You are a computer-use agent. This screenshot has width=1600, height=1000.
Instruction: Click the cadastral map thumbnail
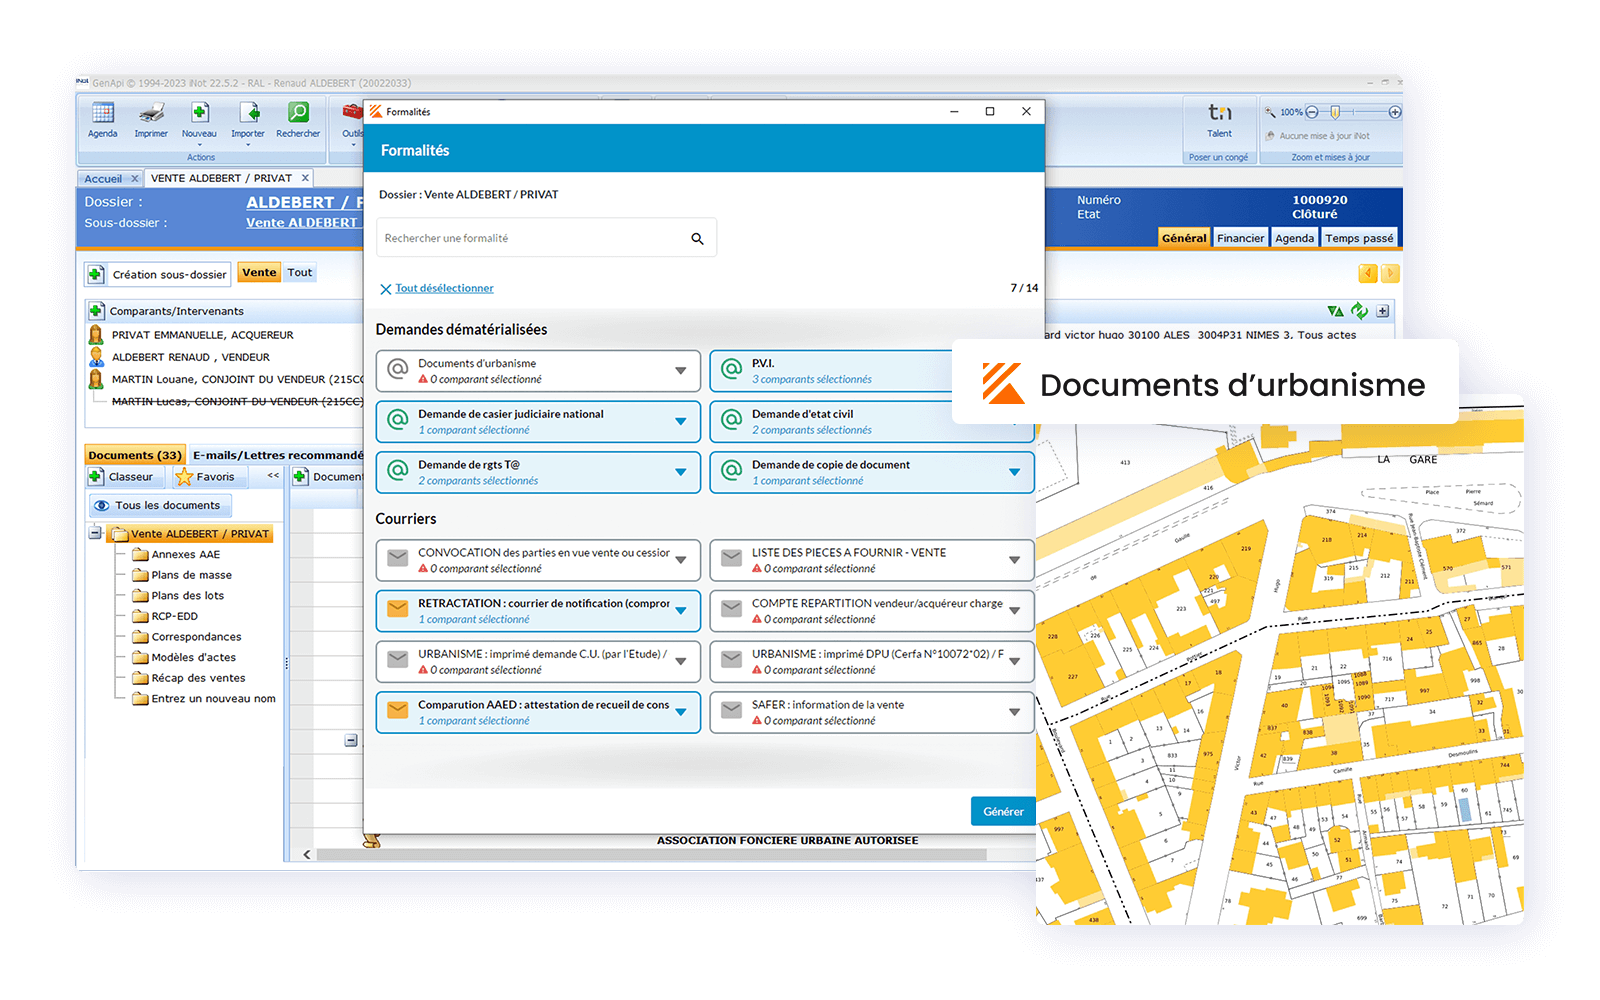1280,665
